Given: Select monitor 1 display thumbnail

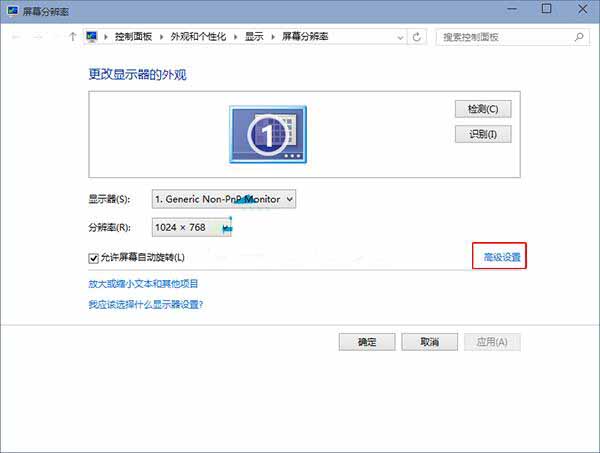Looking at the screenshot, I should coord(268,134).
